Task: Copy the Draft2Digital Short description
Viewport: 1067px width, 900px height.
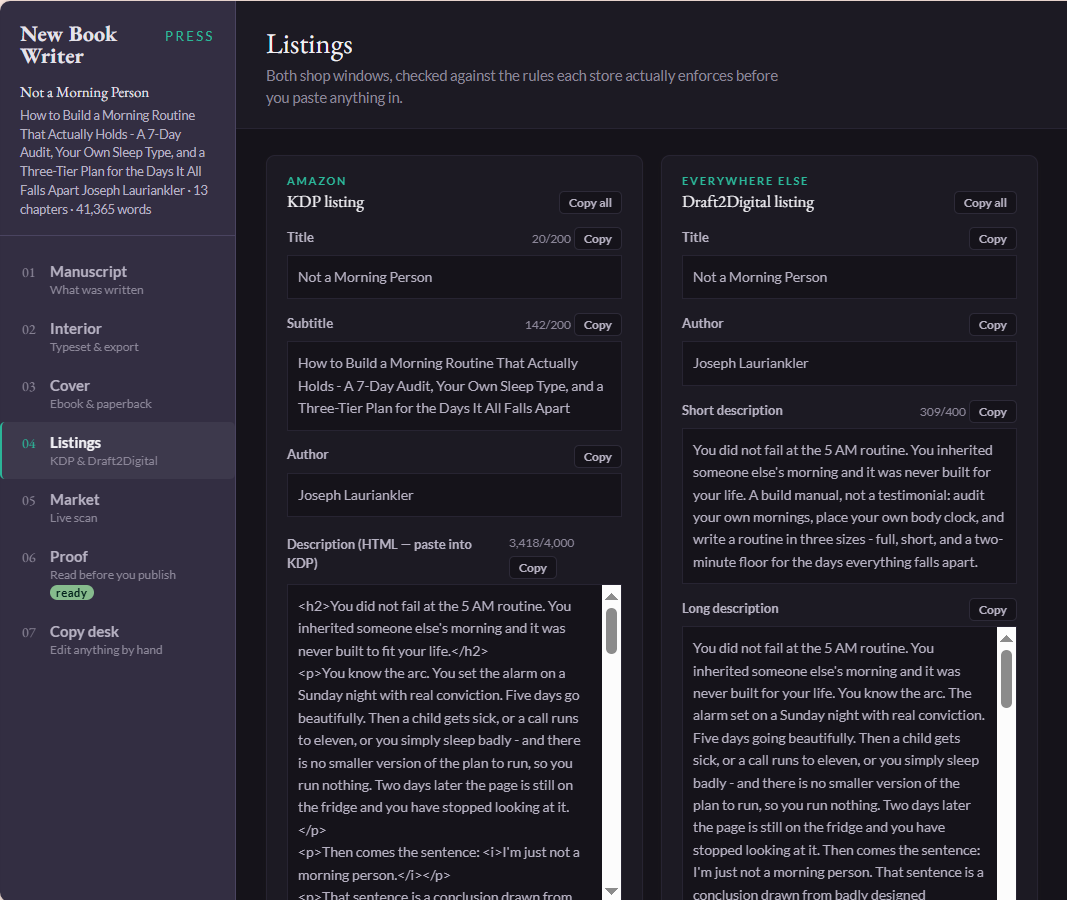Action: click(992, 412)
